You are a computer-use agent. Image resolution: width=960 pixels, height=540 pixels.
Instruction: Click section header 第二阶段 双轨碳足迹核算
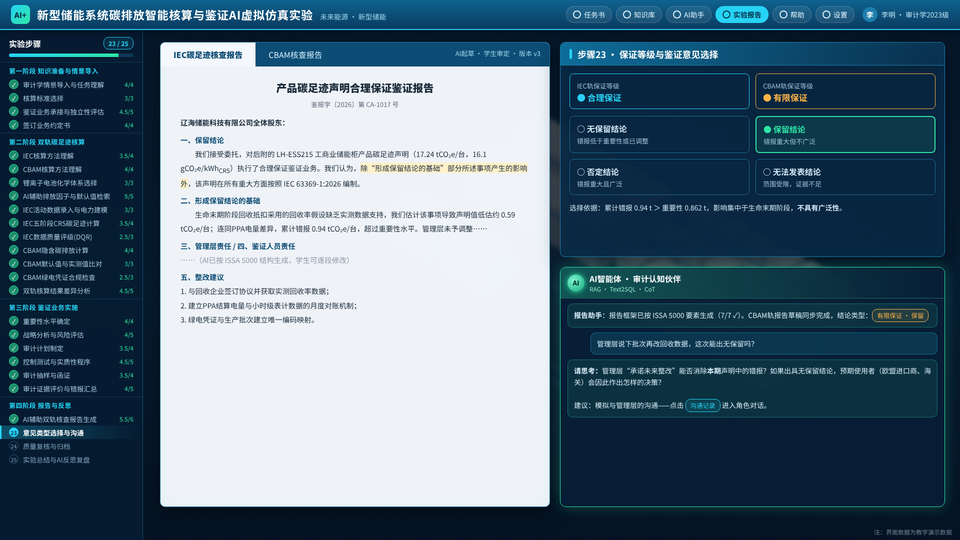[x=47, y=142]
